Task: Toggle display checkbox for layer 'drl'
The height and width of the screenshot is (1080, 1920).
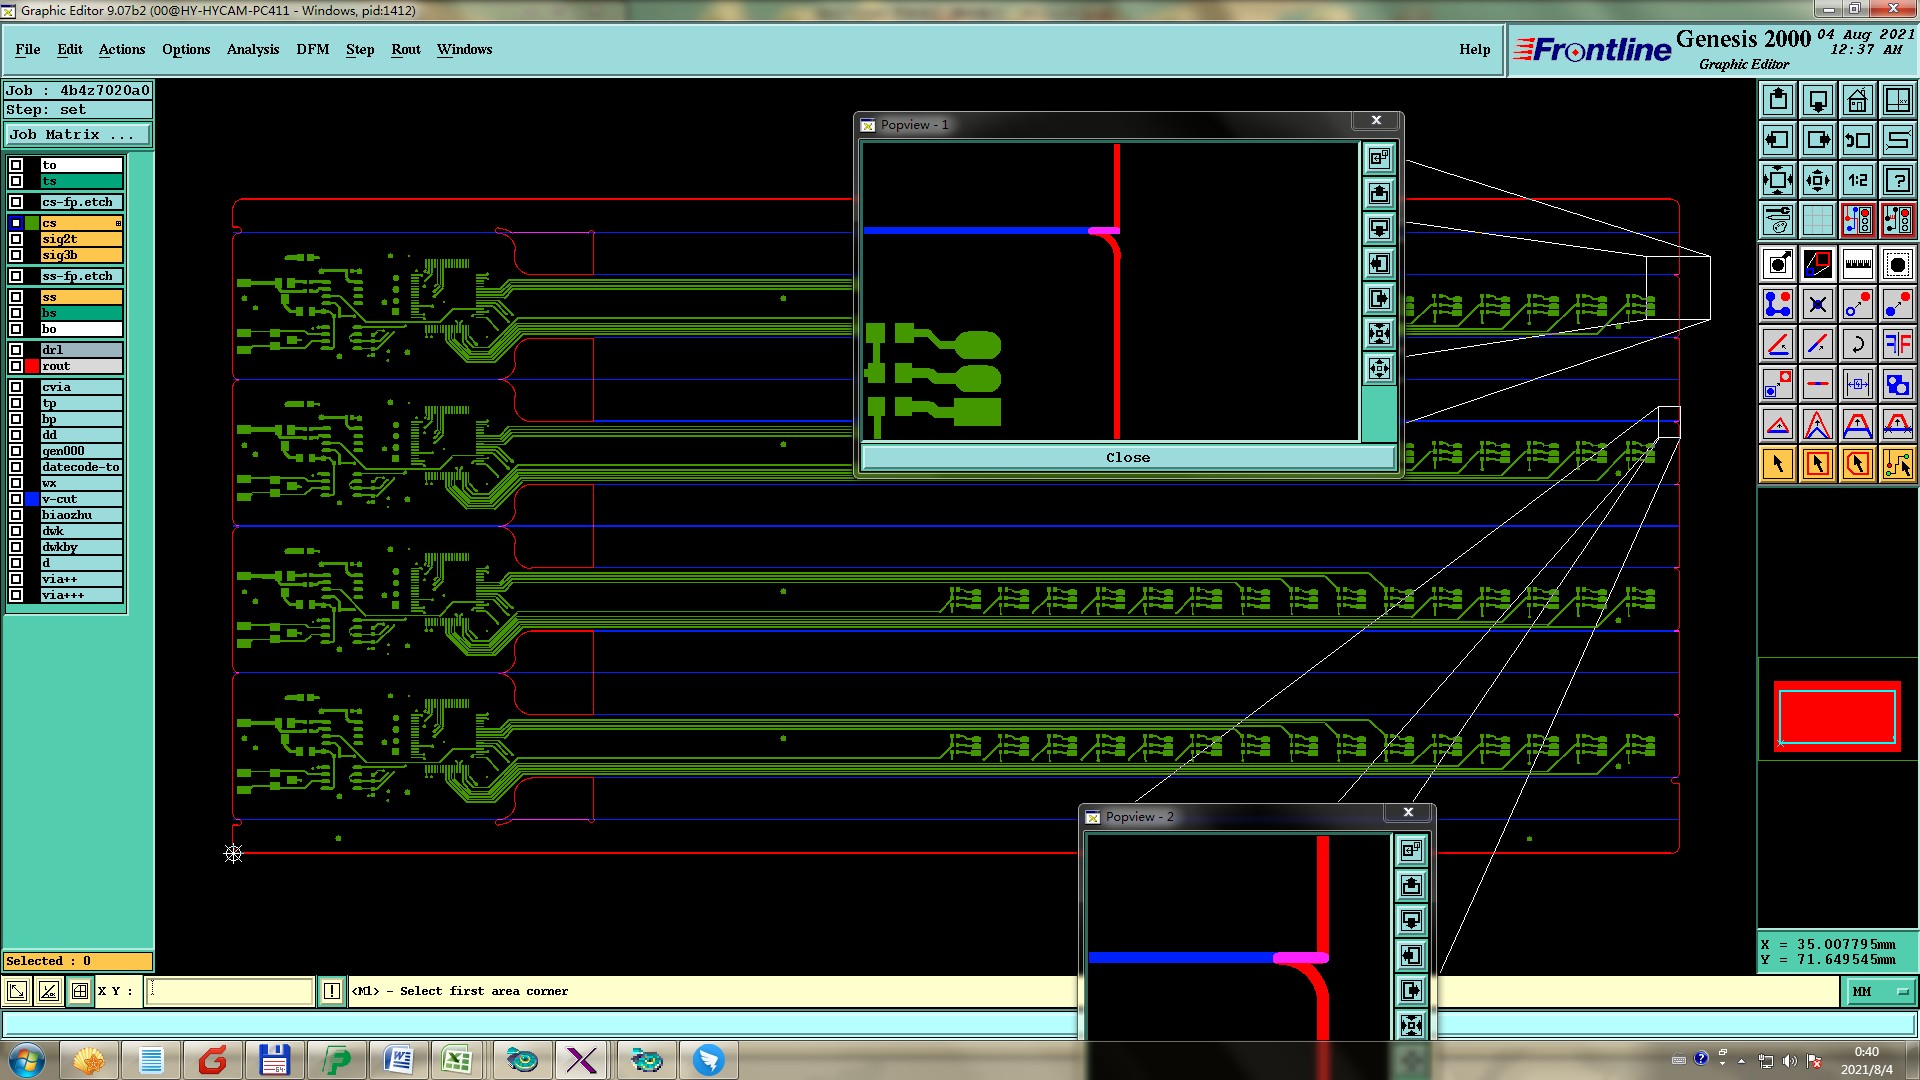Action: (16, 350)
